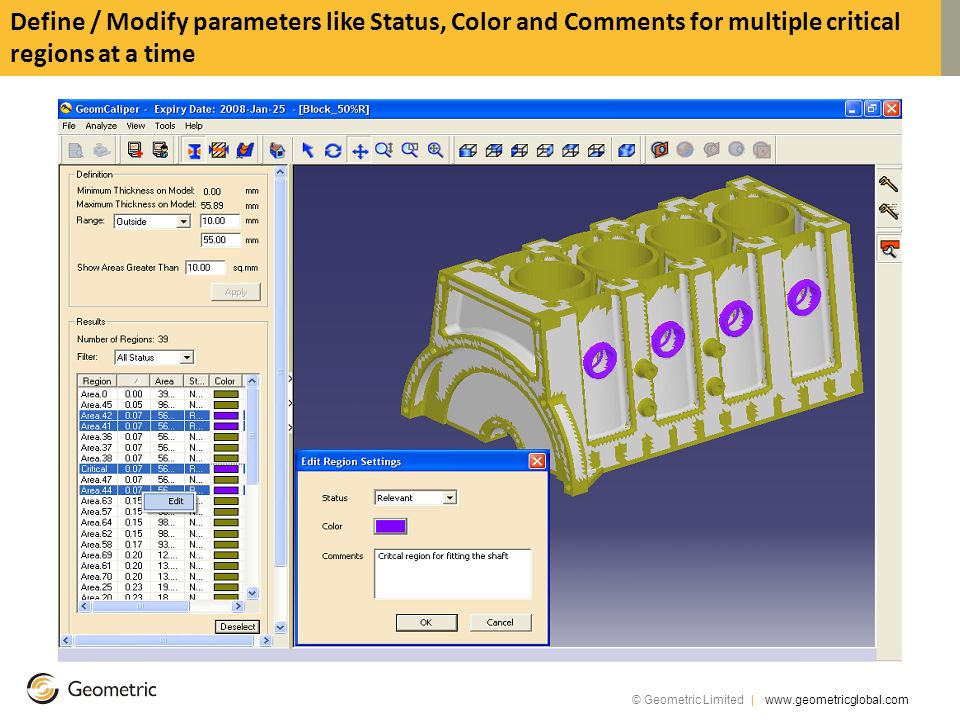The image size is (960, 720).
Task: Click the view cube icon beside the solid blue cube
Action: [596, 150]
